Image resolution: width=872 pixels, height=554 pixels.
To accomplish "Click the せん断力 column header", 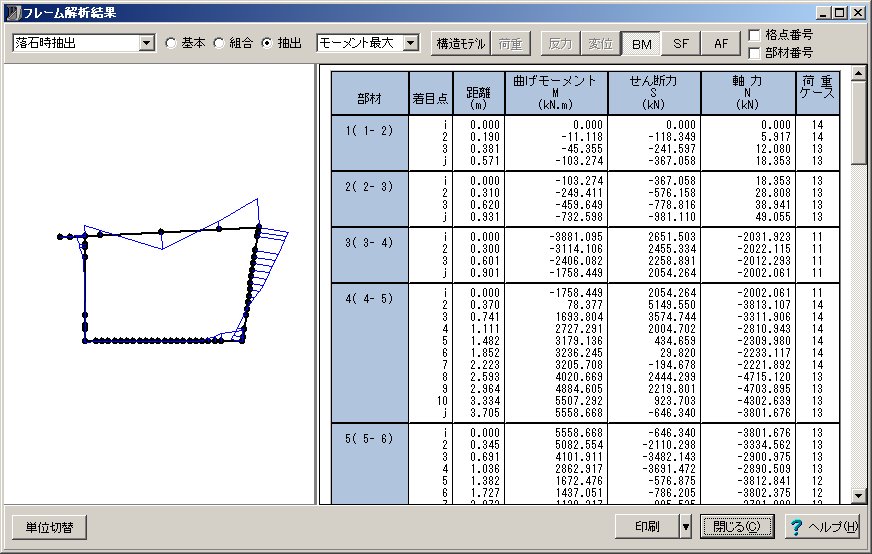I will (x=654, y=93).
